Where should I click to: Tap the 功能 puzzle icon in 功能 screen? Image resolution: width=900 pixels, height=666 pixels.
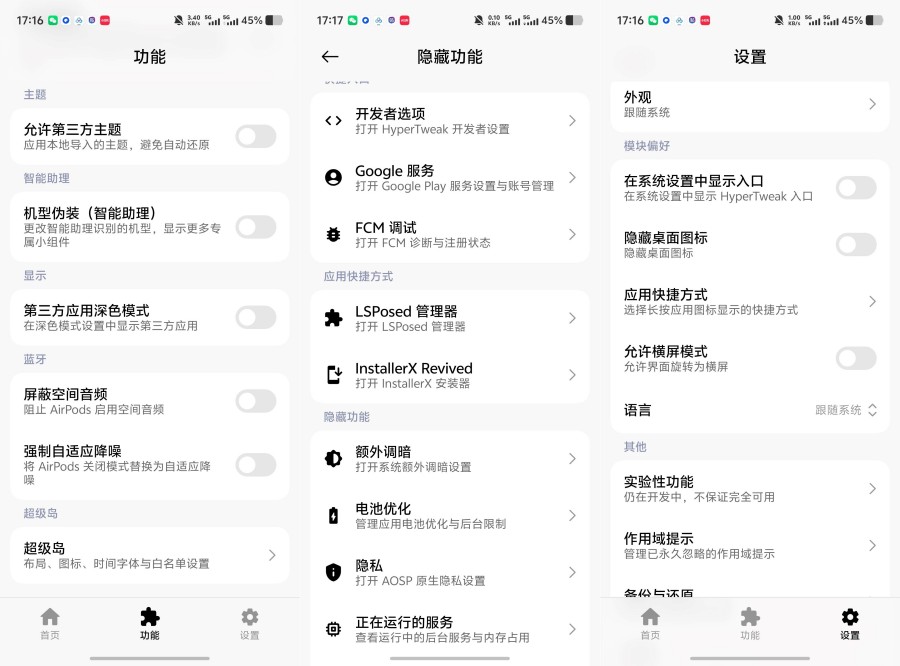(x=150, y=617)
